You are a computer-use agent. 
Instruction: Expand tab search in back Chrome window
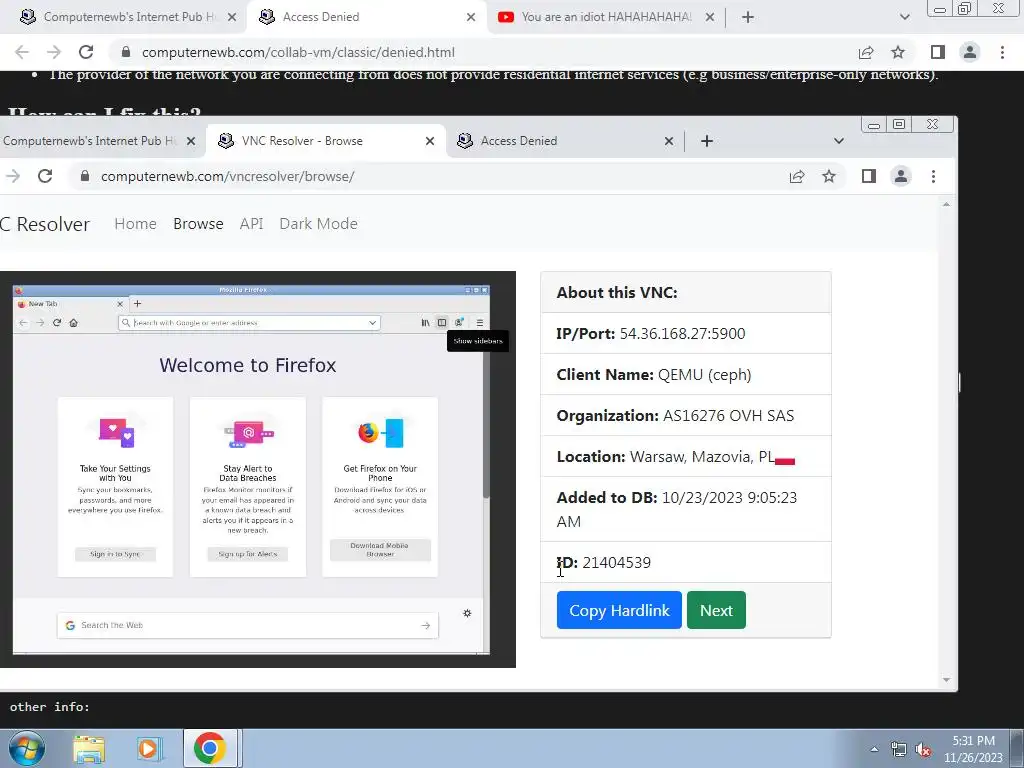click(904, 17)
